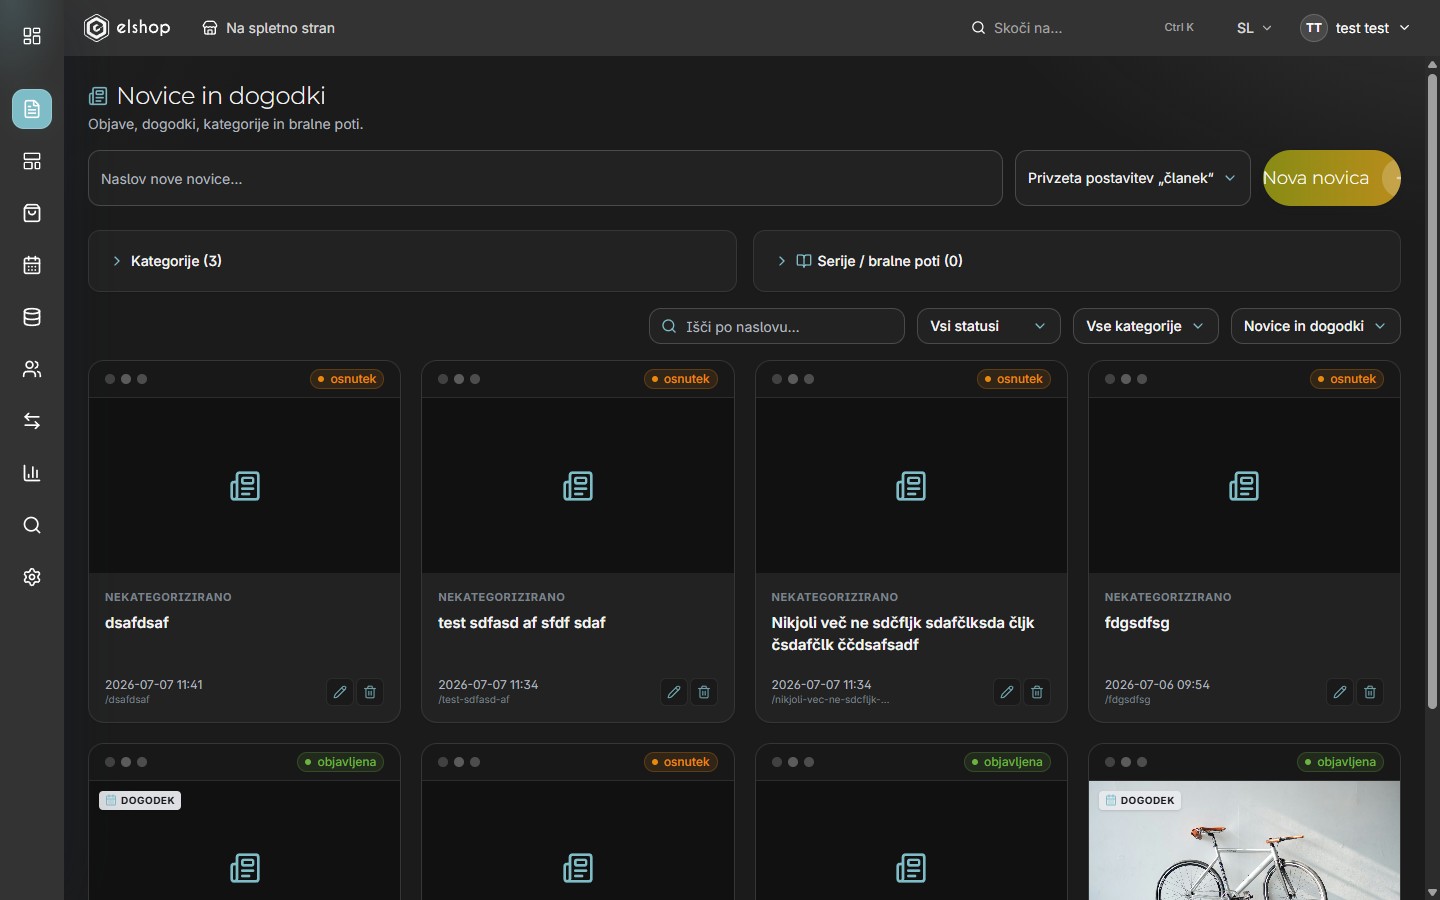Expand the Kategorije (3) section

(412, 261)
